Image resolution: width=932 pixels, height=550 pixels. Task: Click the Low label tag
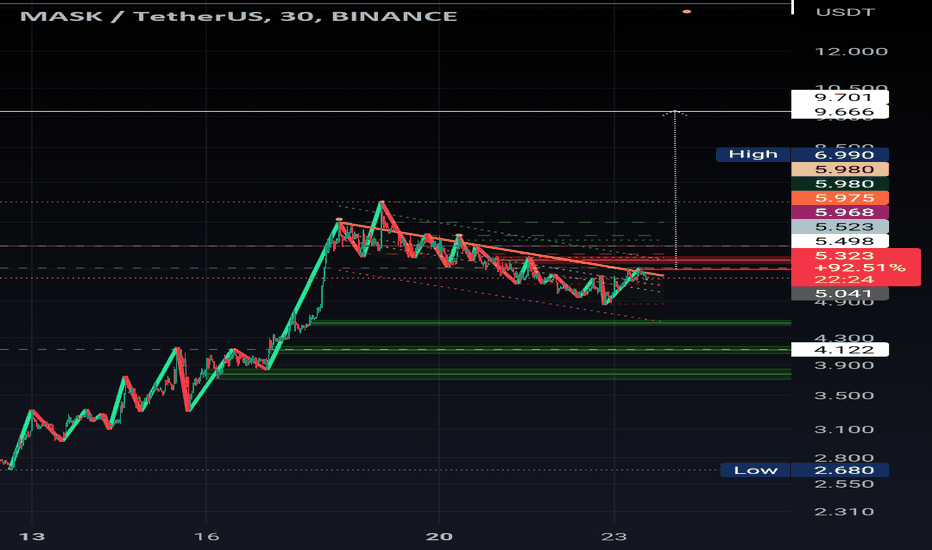click(755, 470)
